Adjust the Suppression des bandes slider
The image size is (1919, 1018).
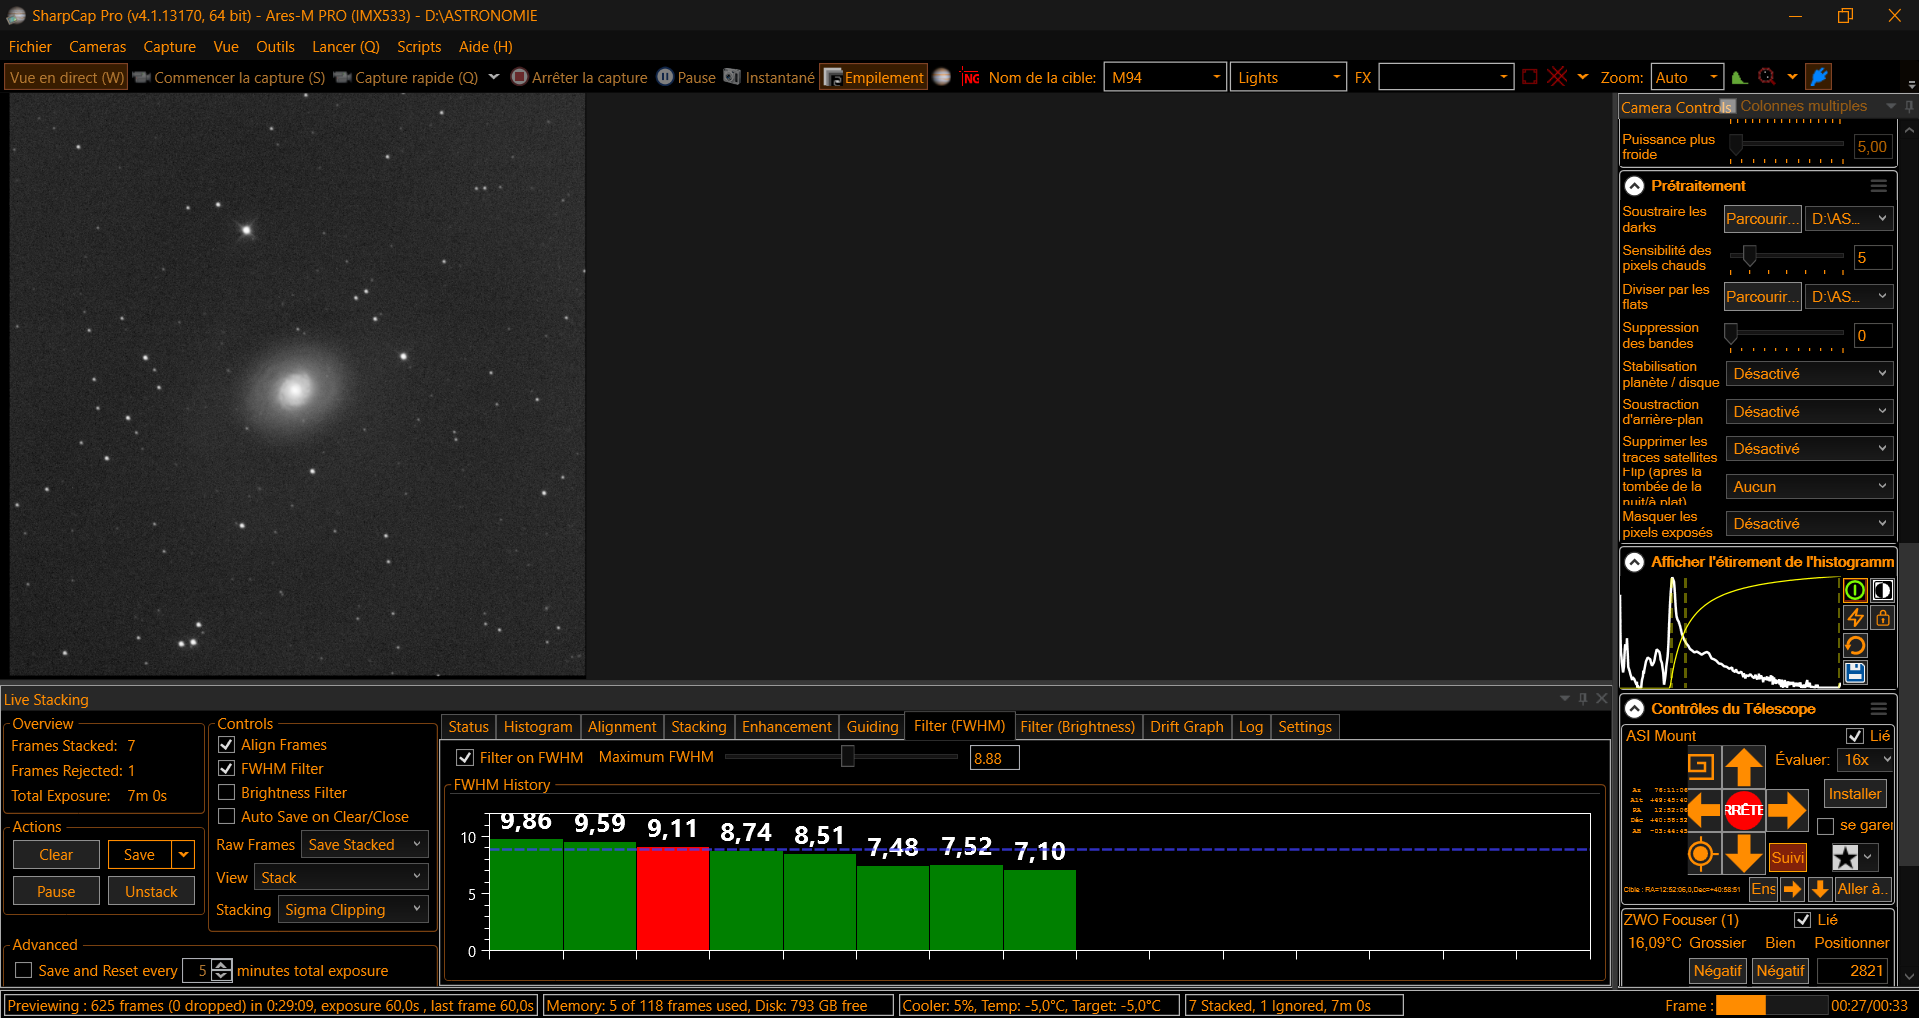click(1786, 335)
